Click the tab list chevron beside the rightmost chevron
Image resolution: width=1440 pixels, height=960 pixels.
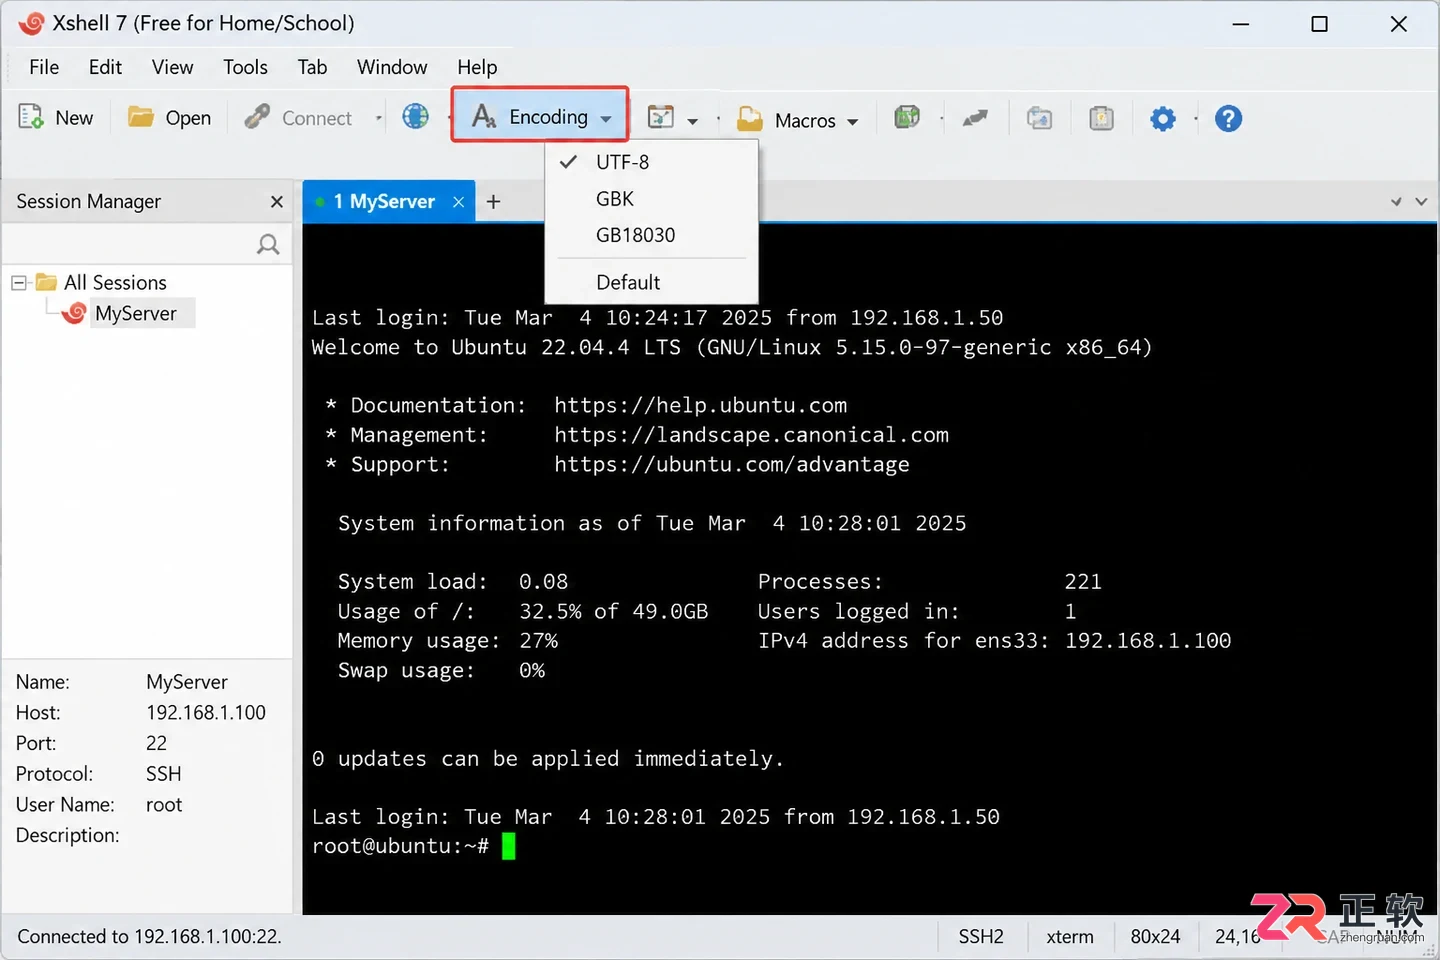click(1396, 202)
